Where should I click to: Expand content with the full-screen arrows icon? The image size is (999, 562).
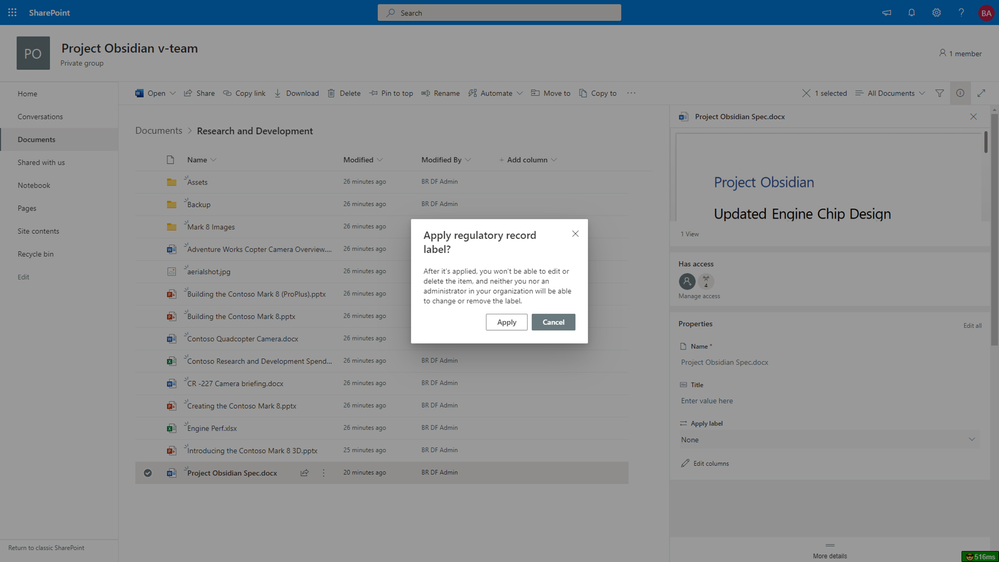(981, 93)
